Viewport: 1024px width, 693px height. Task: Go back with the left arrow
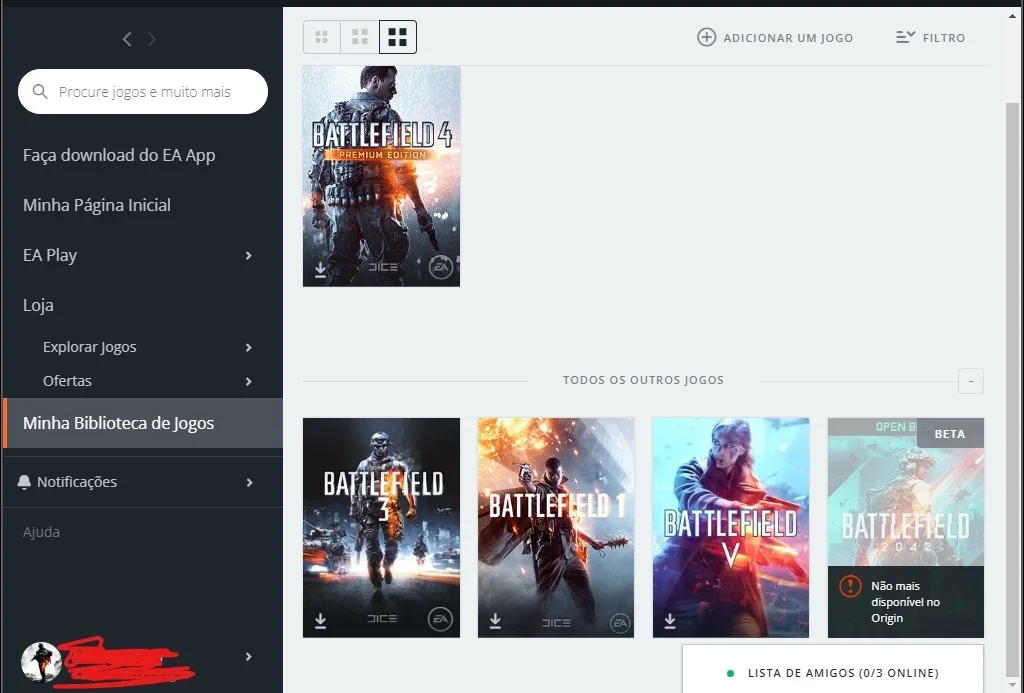pyautogui.click(x=127, y=39)
